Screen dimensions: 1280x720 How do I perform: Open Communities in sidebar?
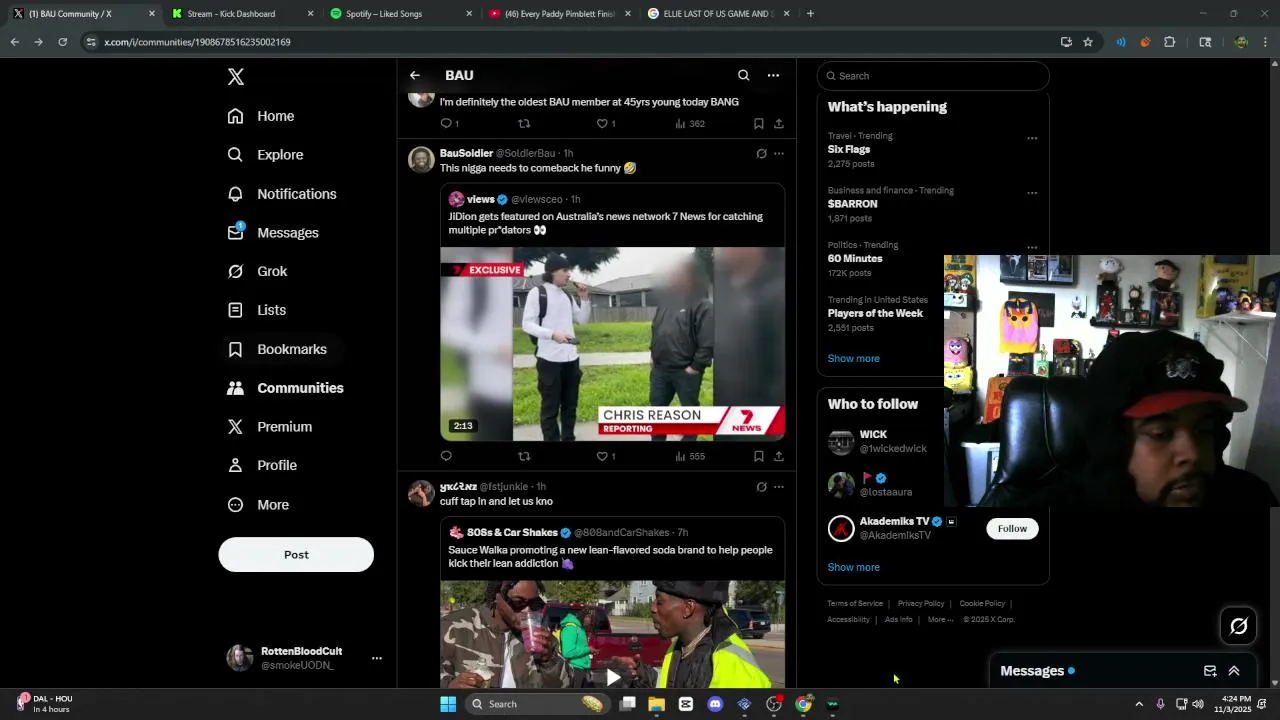(x=286, y=388)
